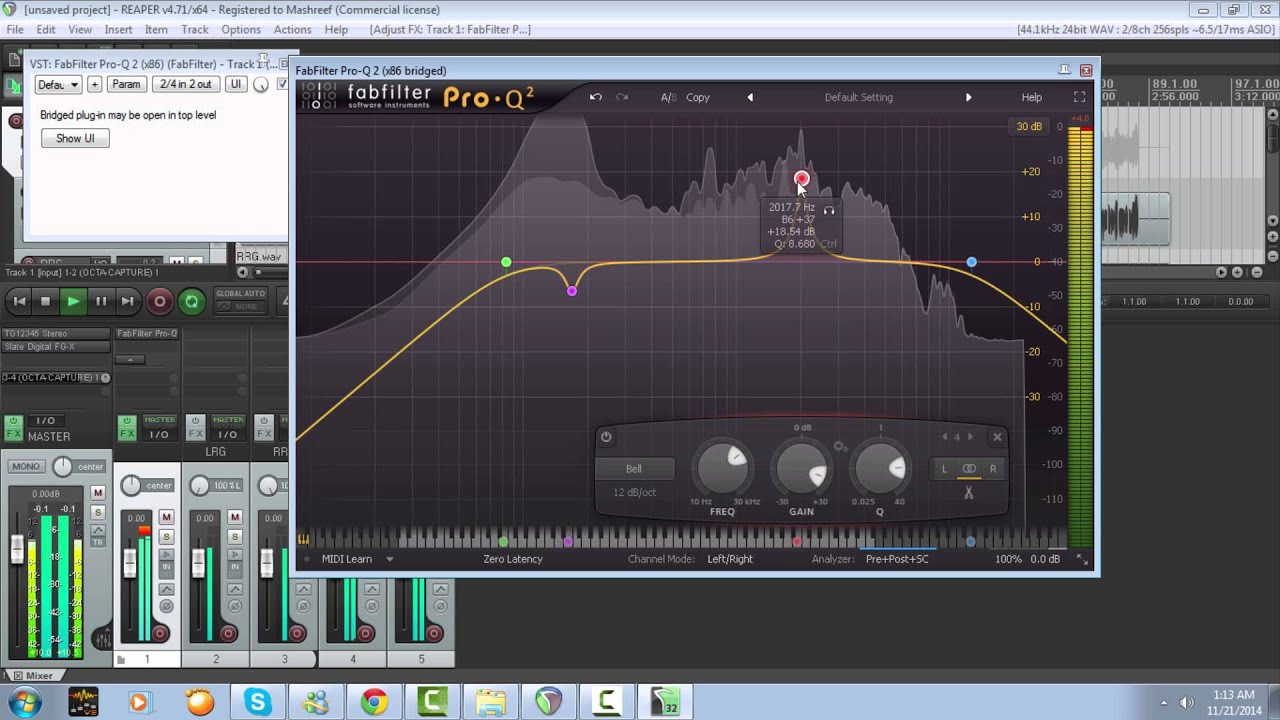Click the 100% output scale value
Viewport: 1280px width, 720px height.
pyautogui.click(x=1008, y=559)
